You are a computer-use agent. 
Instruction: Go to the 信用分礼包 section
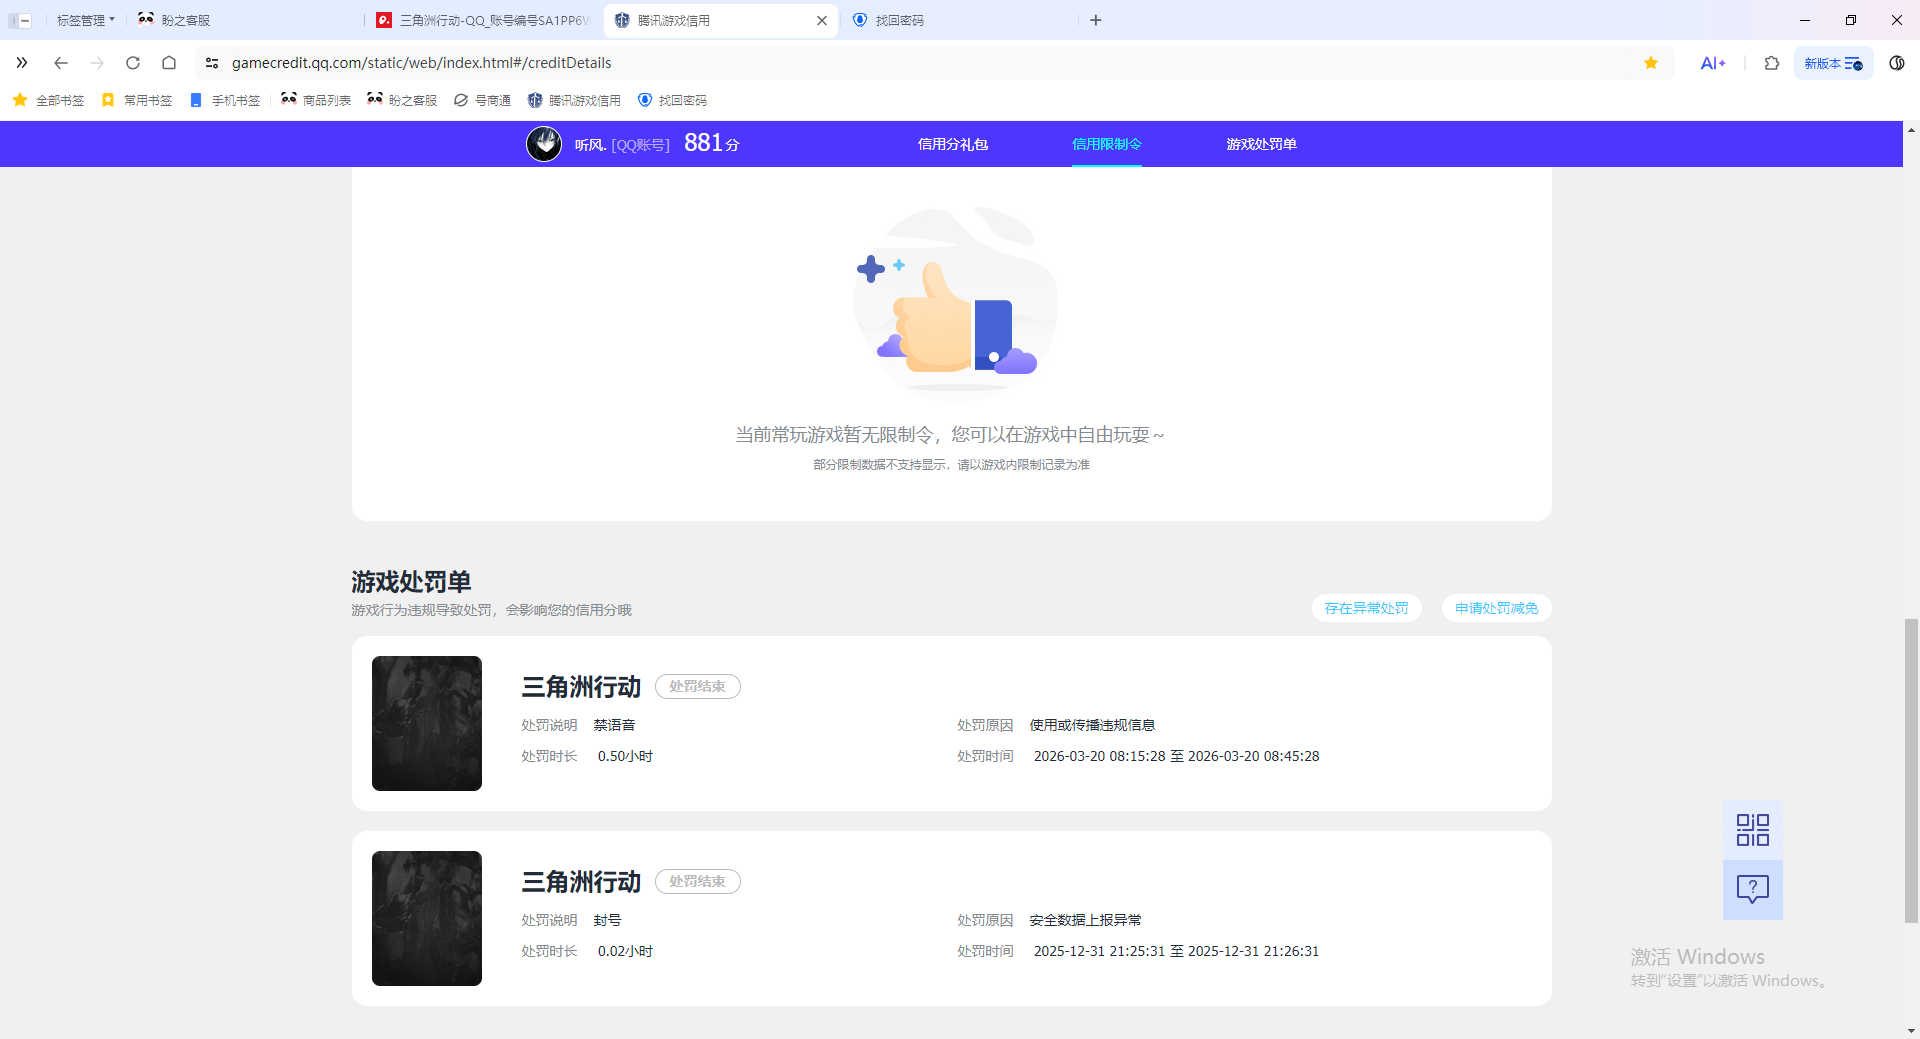click(953, 144)
